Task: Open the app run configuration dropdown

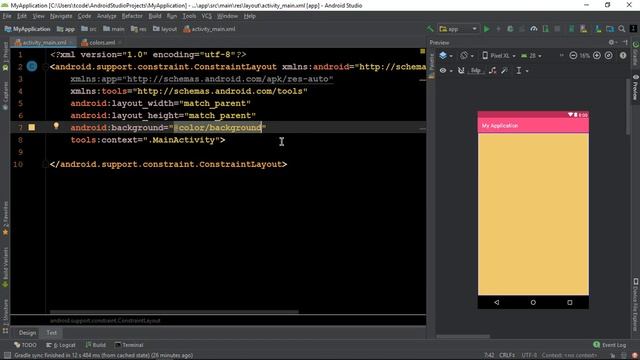Action: pos(458,29)
